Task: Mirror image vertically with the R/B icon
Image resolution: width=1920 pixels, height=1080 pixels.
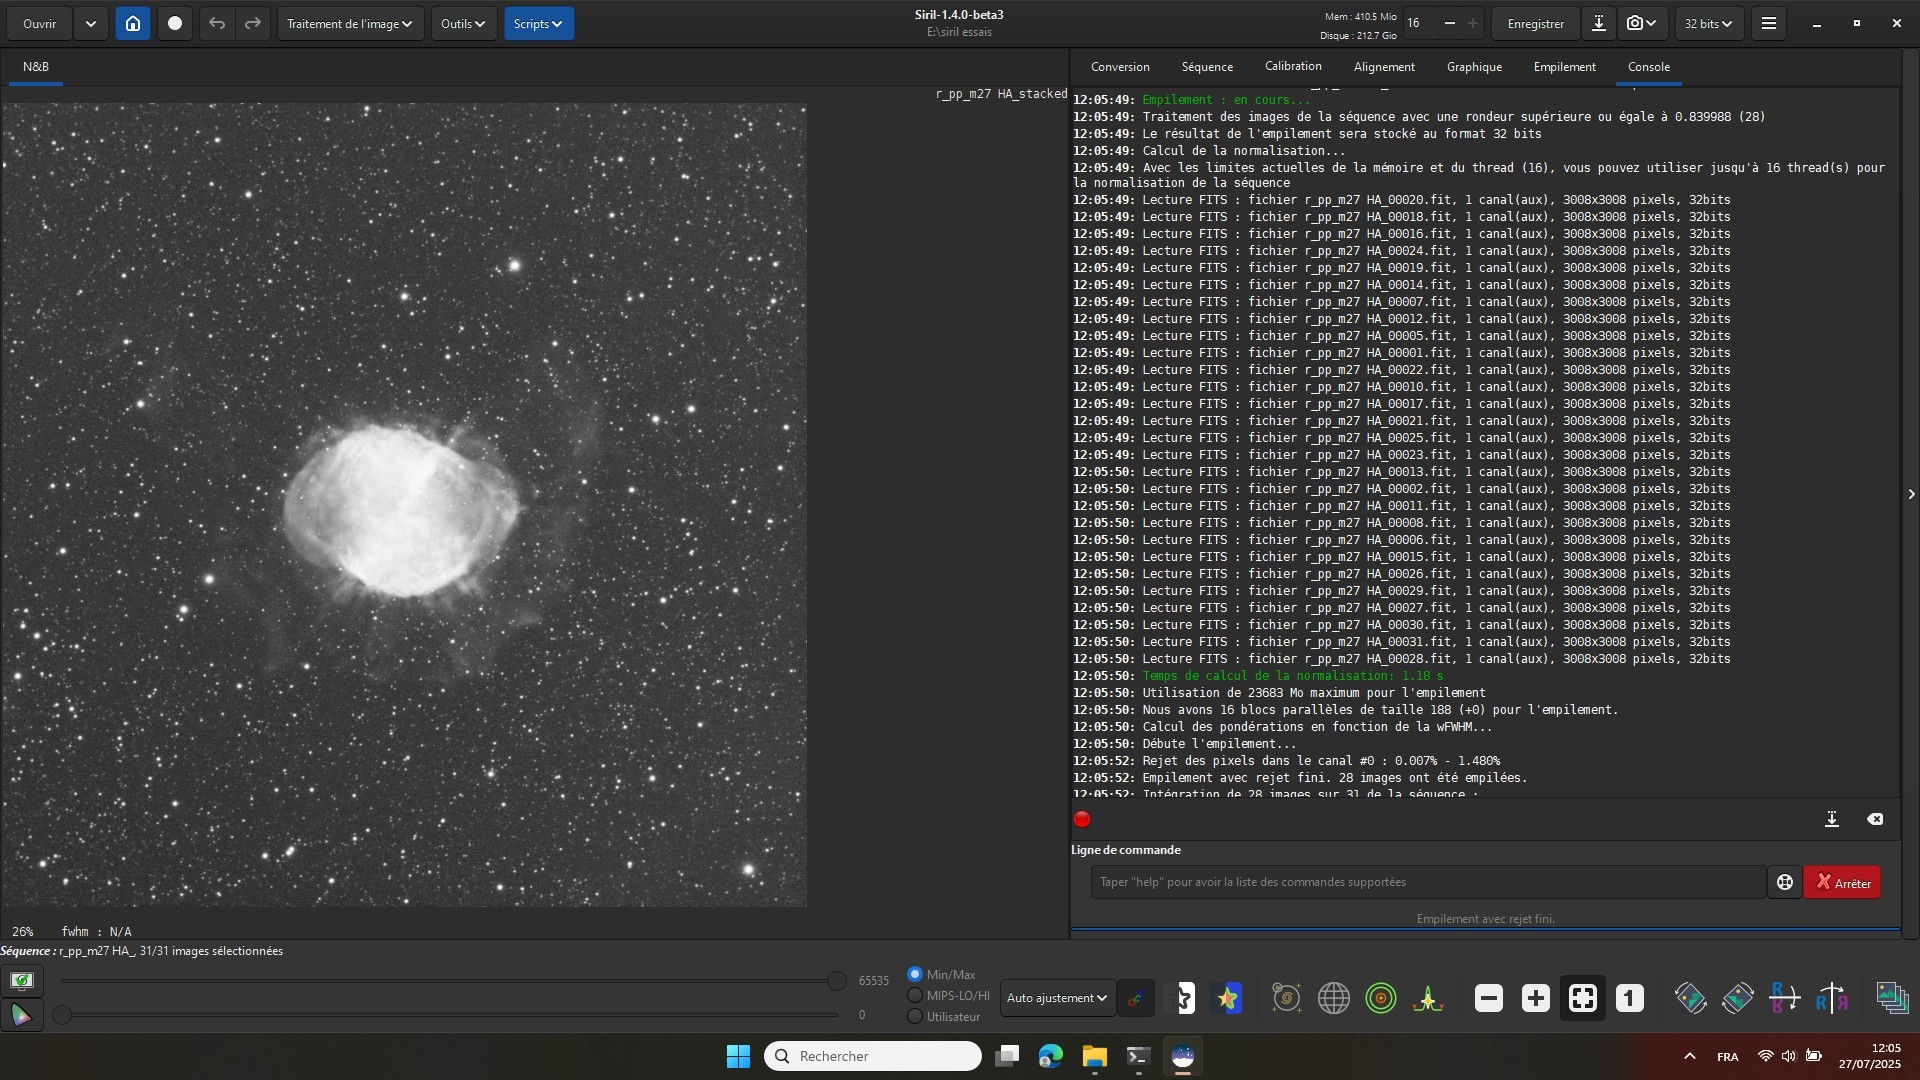Action: point(1785,998)
